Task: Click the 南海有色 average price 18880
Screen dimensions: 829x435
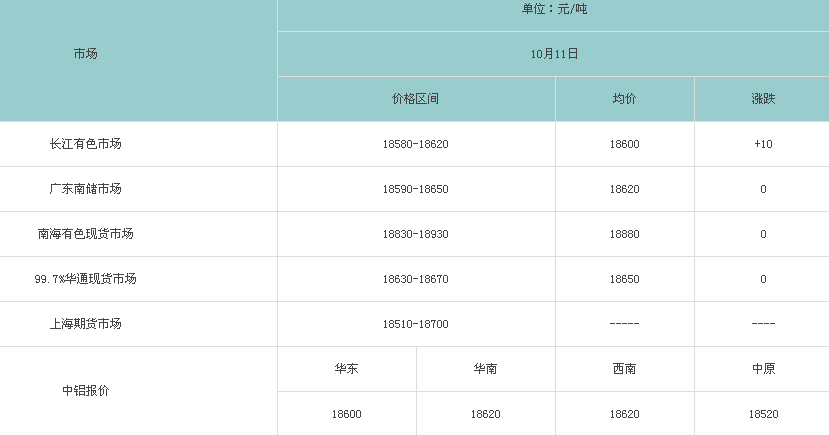Action: 624,234
